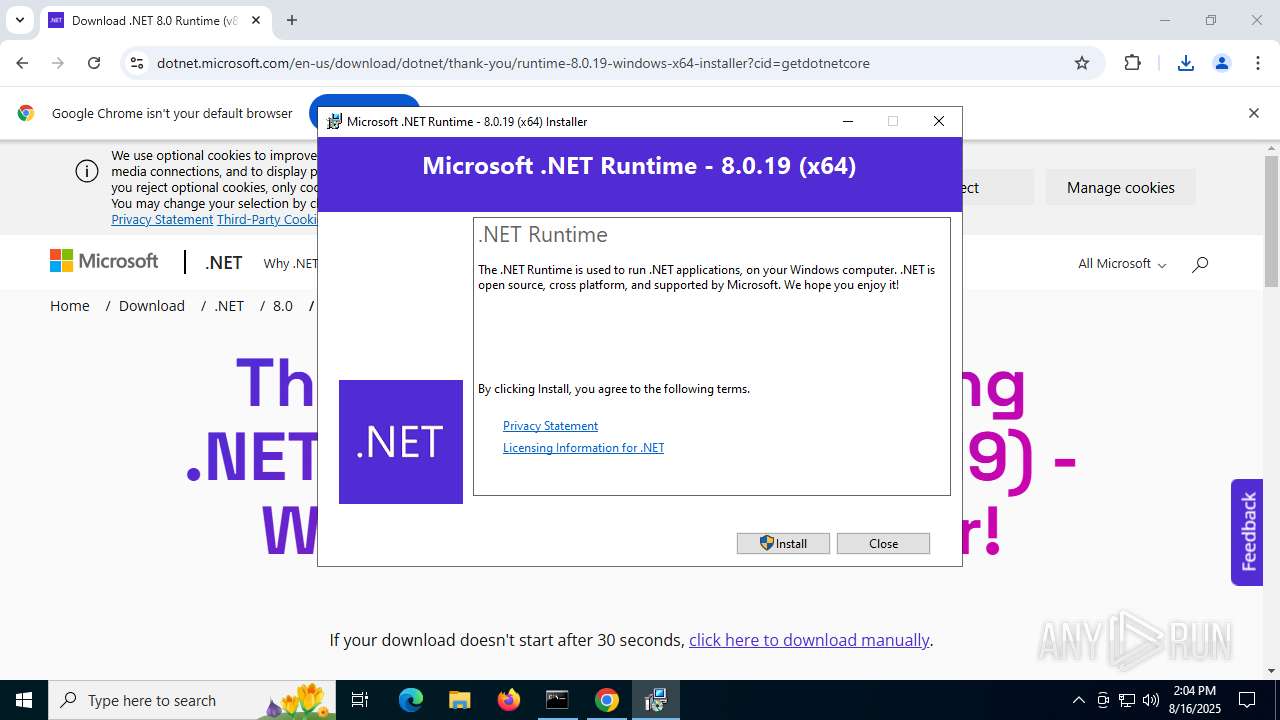Open the tab search dropdown arrow

coord(19,20)
